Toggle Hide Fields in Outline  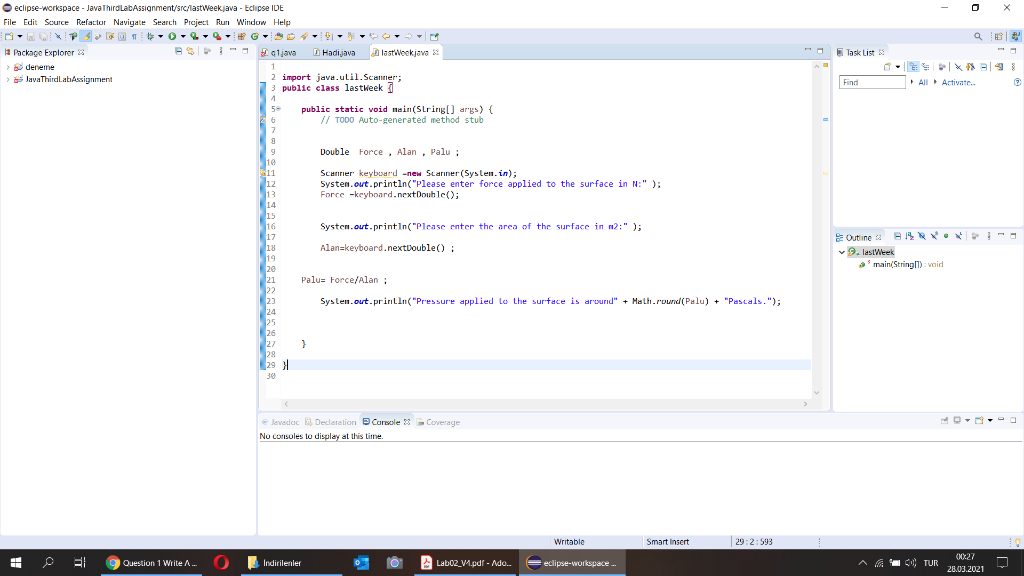point(922,236)
